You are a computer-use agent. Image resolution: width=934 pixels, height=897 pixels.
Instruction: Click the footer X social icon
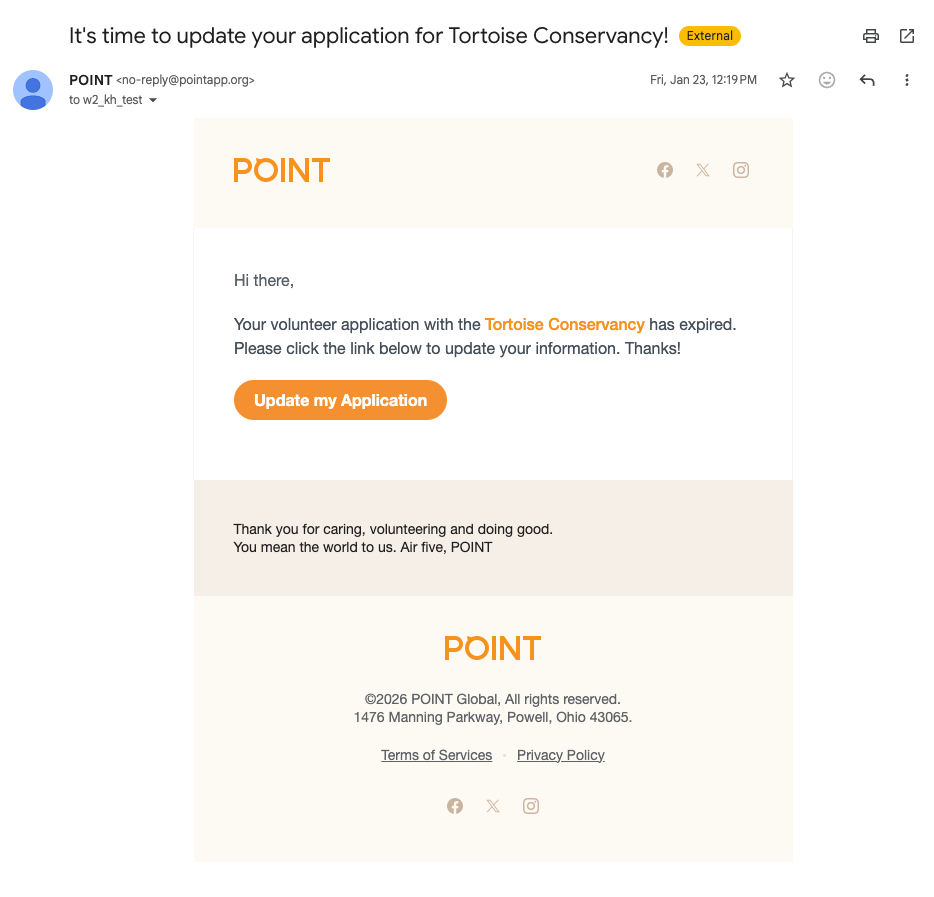(x=493, y=806)
